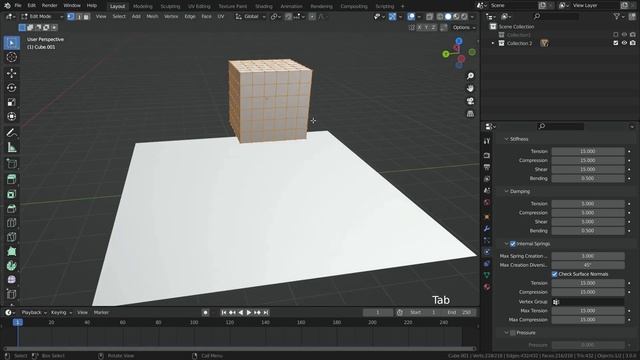This screenshot has height=360, width=640.
Task: Click the auto keying record button
Action: pyautogui.click(x=205, y=312)
